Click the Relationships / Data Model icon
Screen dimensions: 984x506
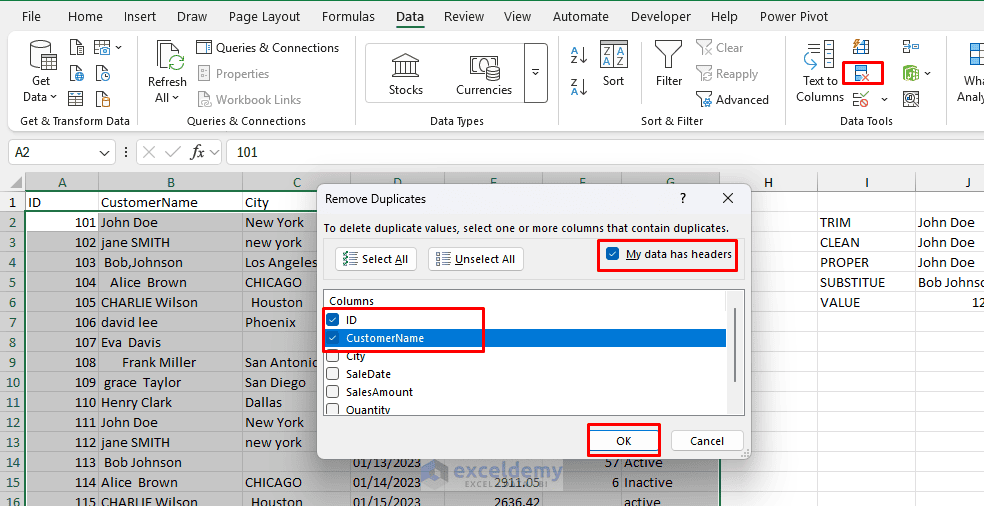[x=911, y=73]
